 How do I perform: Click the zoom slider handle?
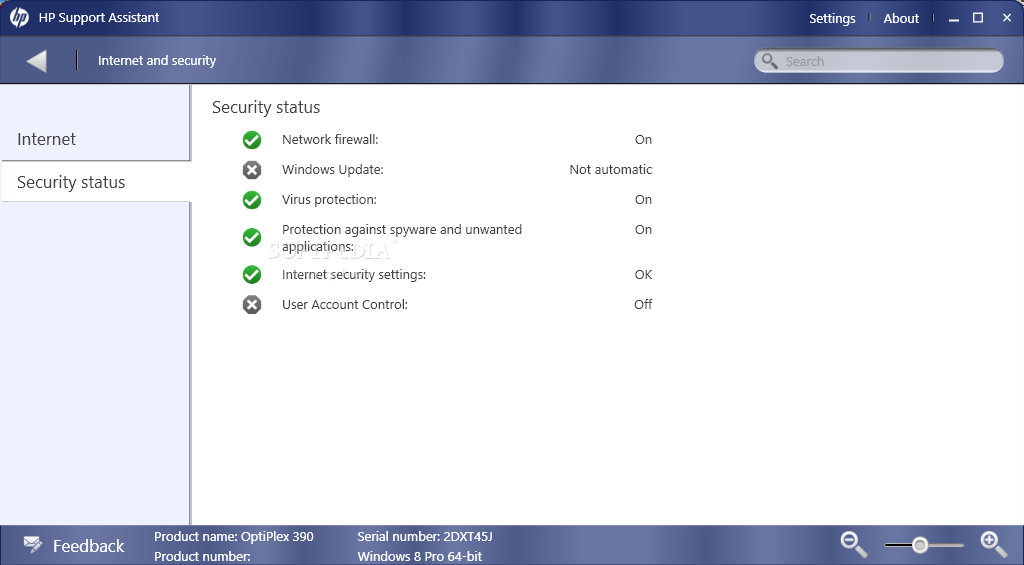pyautogui.click(x=920, y=545)
